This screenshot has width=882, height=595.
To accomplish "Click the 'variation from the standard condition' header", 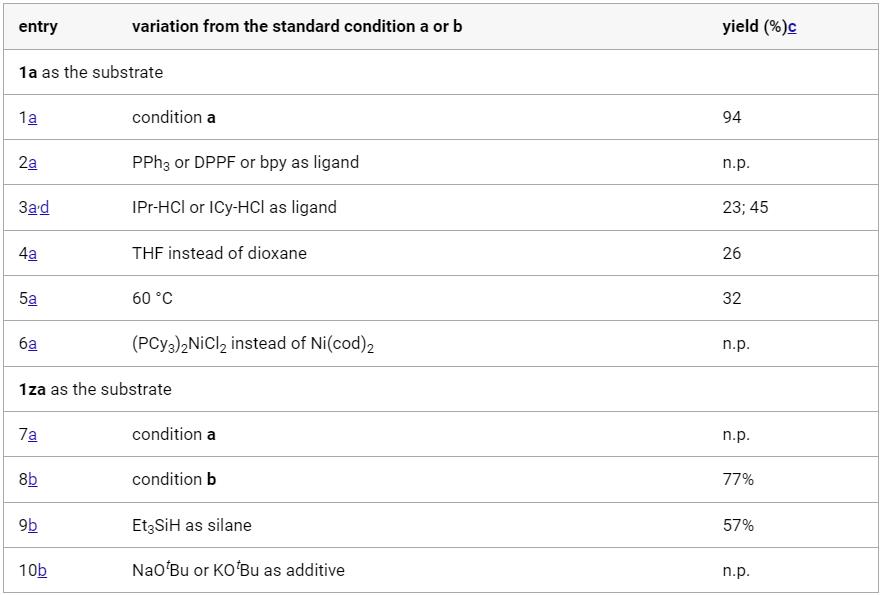I will (297, 27).
